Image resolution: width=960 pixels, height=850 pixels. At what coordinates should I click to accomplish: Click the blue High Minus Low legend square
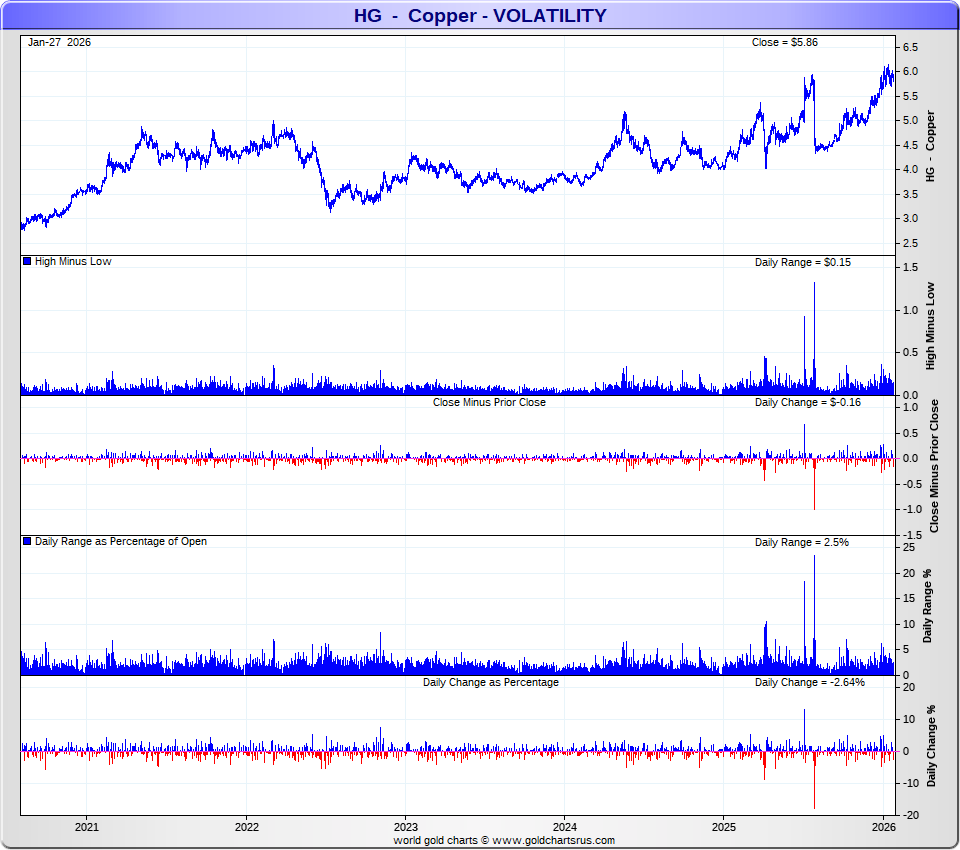27,262
